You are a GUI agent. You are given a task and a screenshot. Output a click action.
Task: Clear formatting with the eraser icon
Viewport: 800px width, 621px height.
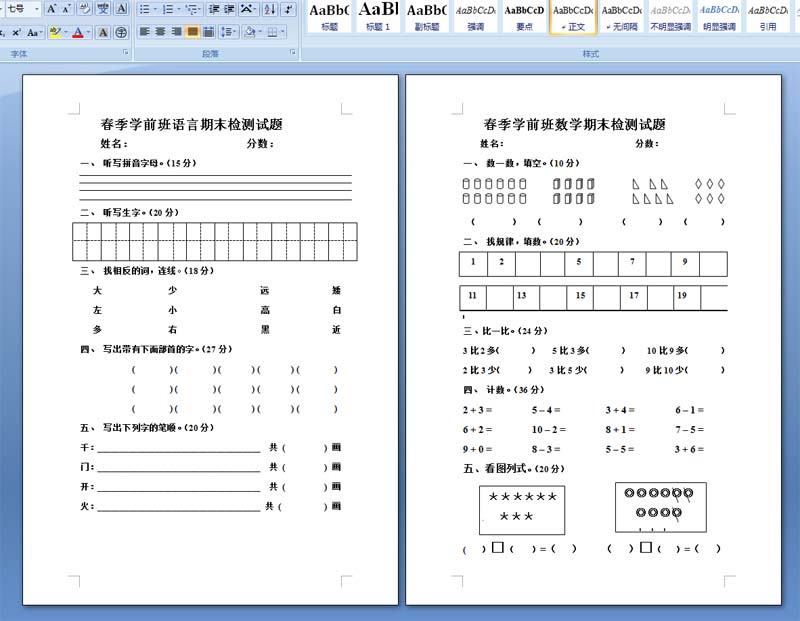coord(85,9)
